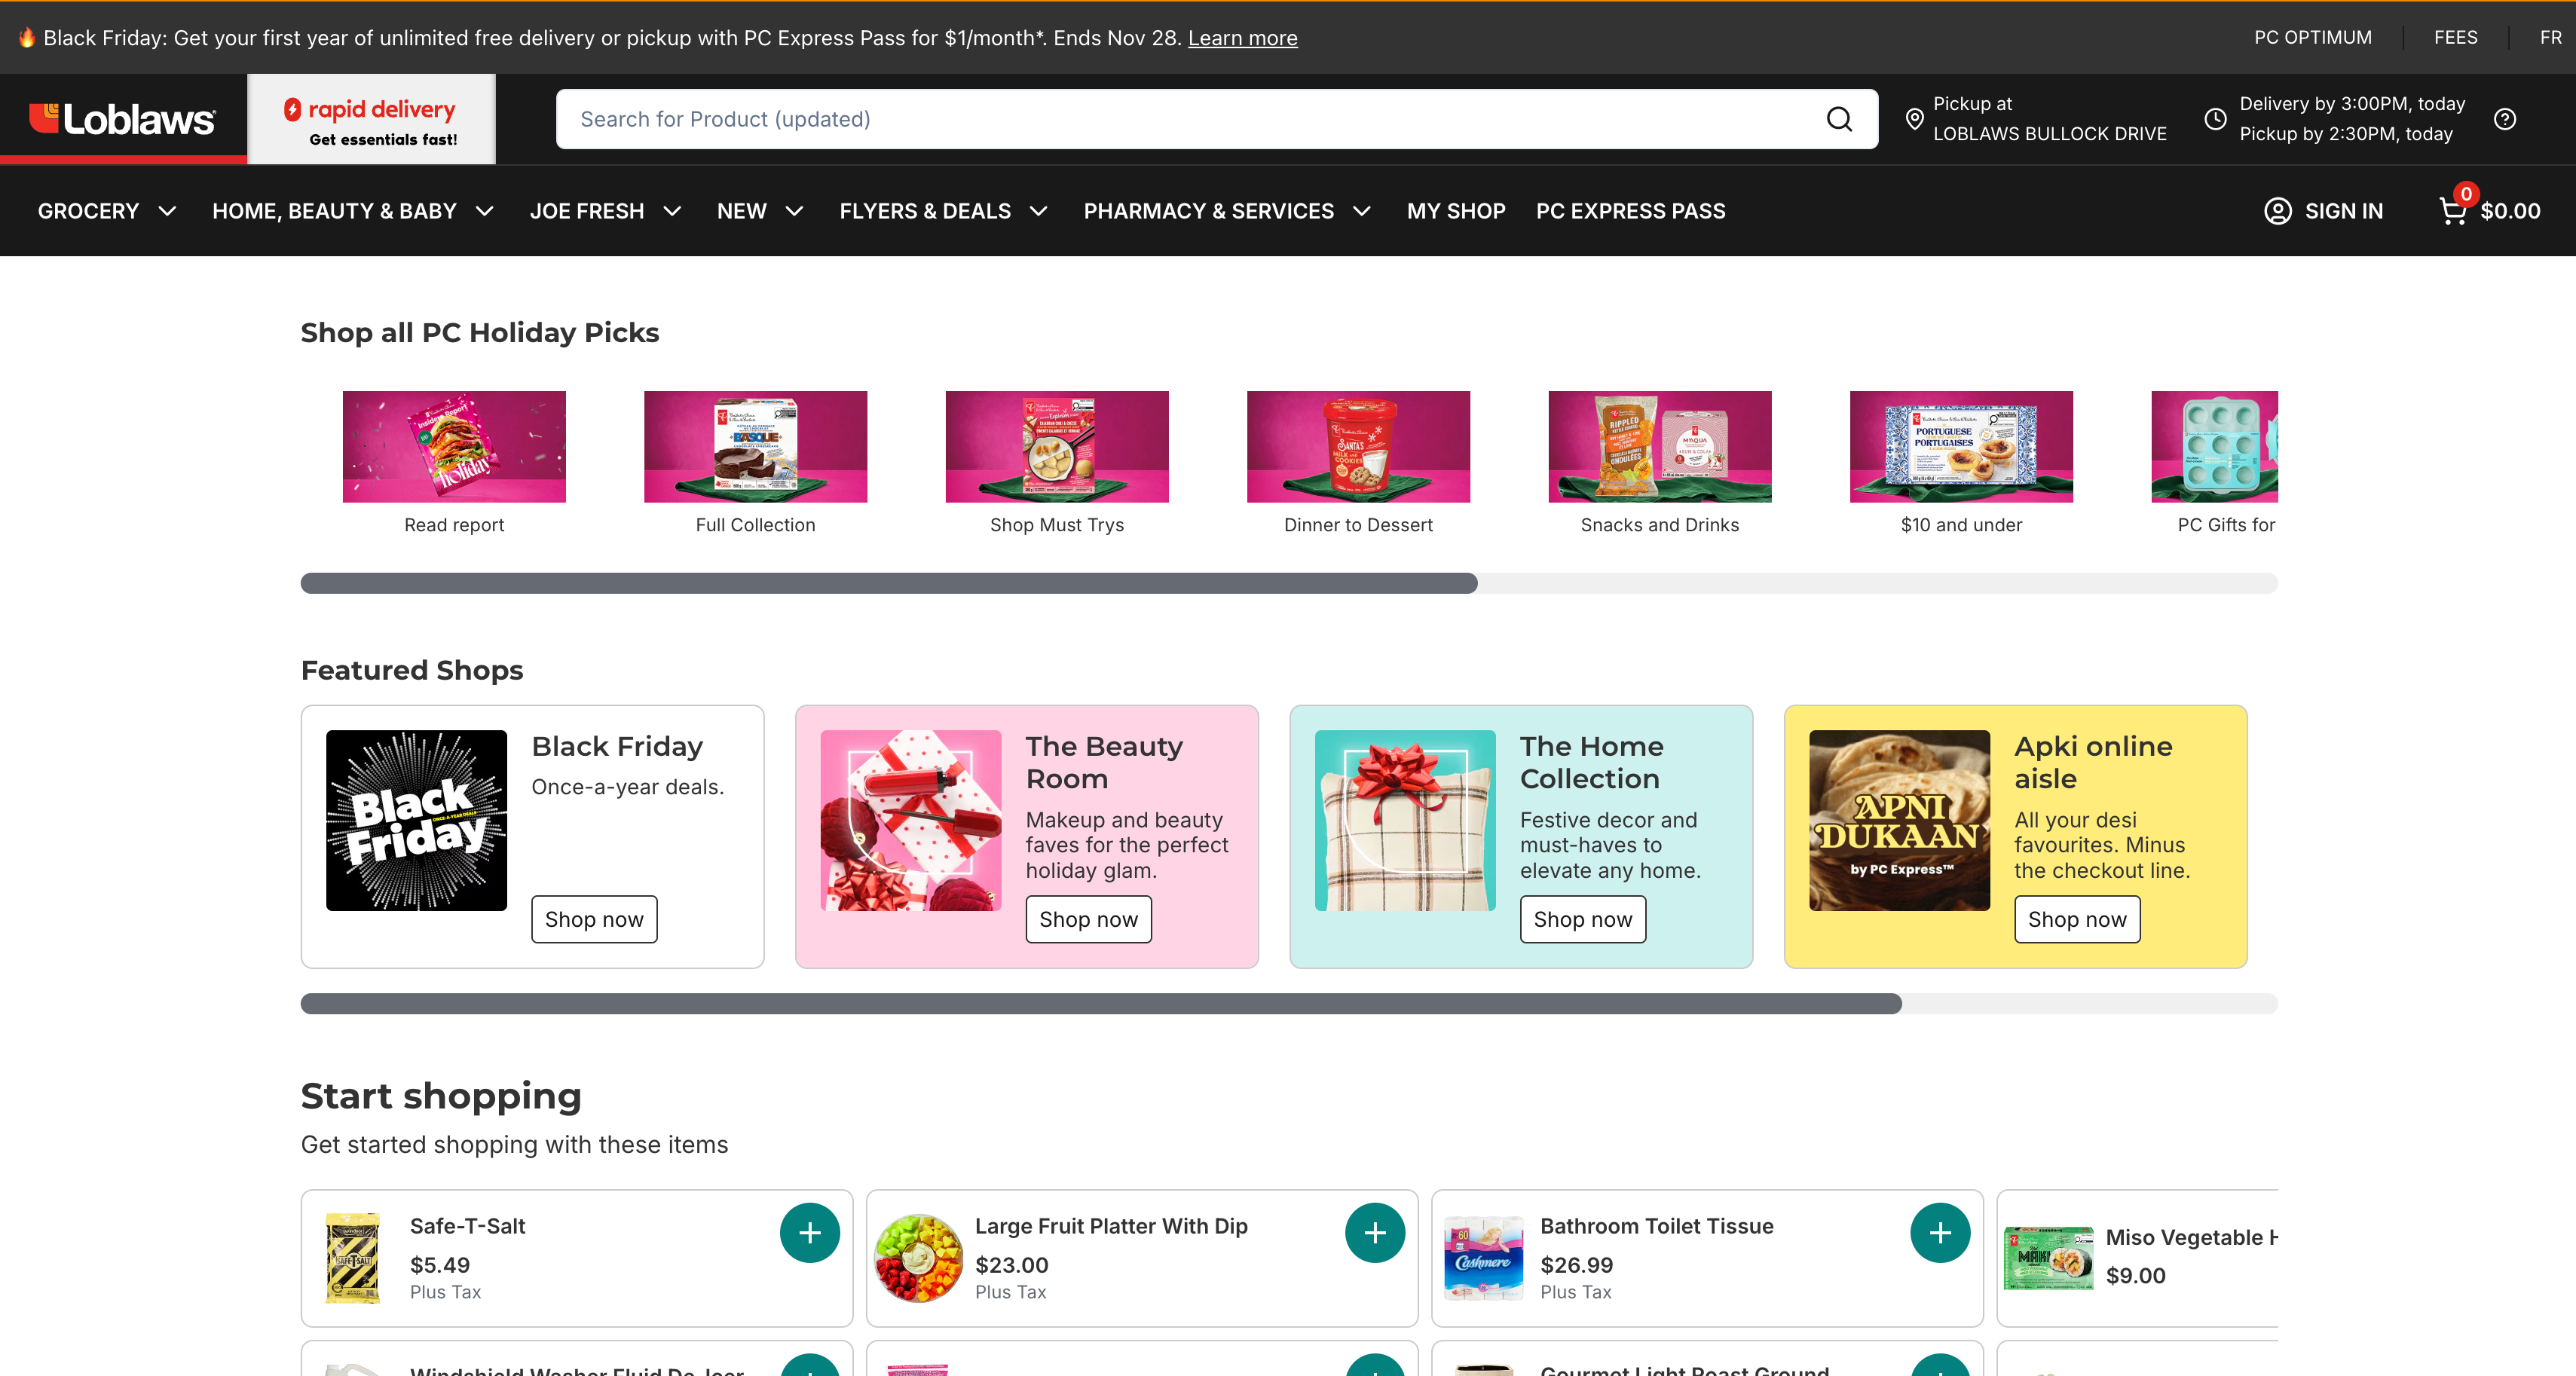
Task: Expand the Grocery menu
Action: [x=107, y=211]
